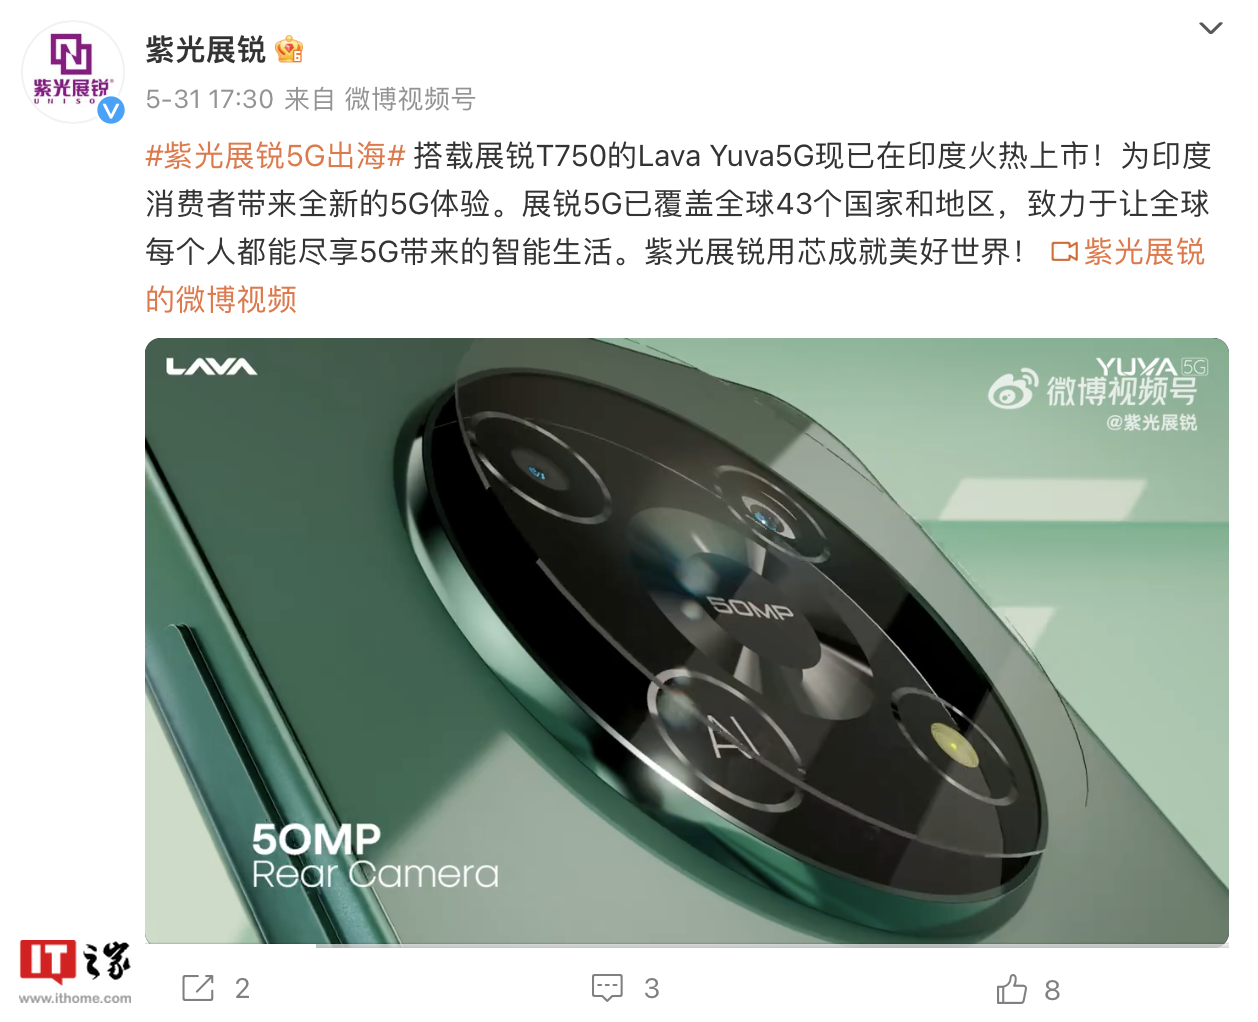
Task: Click the repost count 2
Action: pos(242,989)
